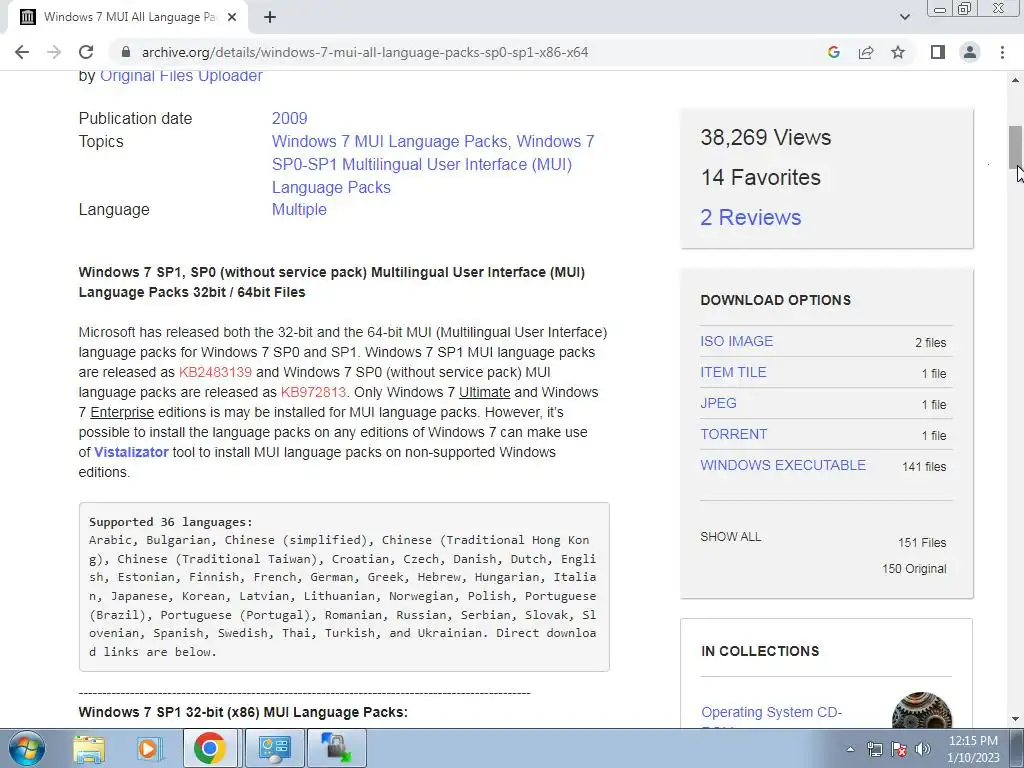Close the Windows 7 MUI tab
1024x768 pixels.
(232, 17)
